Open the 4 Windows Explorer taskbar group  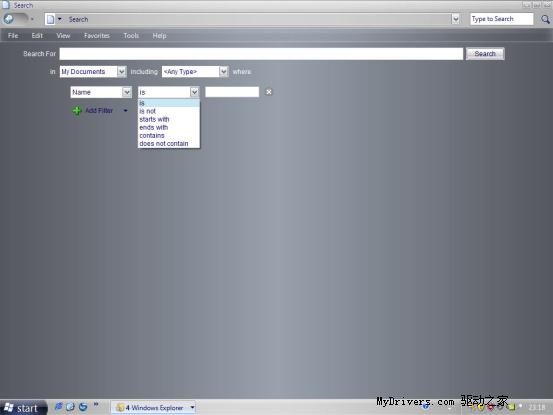(x=154, y=408)
